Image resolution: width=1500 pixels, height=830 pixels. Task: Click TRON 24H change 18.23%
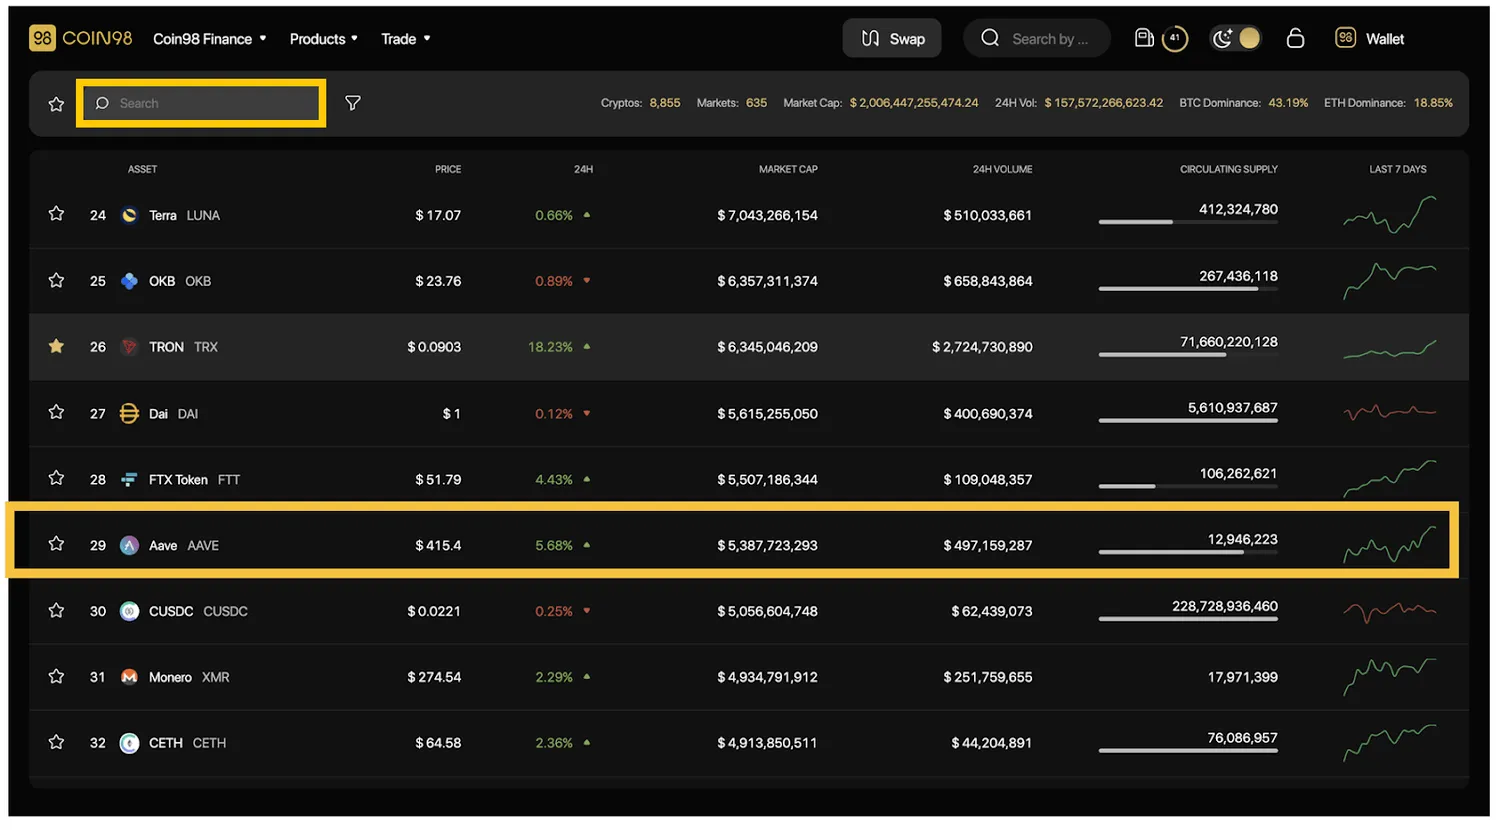point(550,347)
